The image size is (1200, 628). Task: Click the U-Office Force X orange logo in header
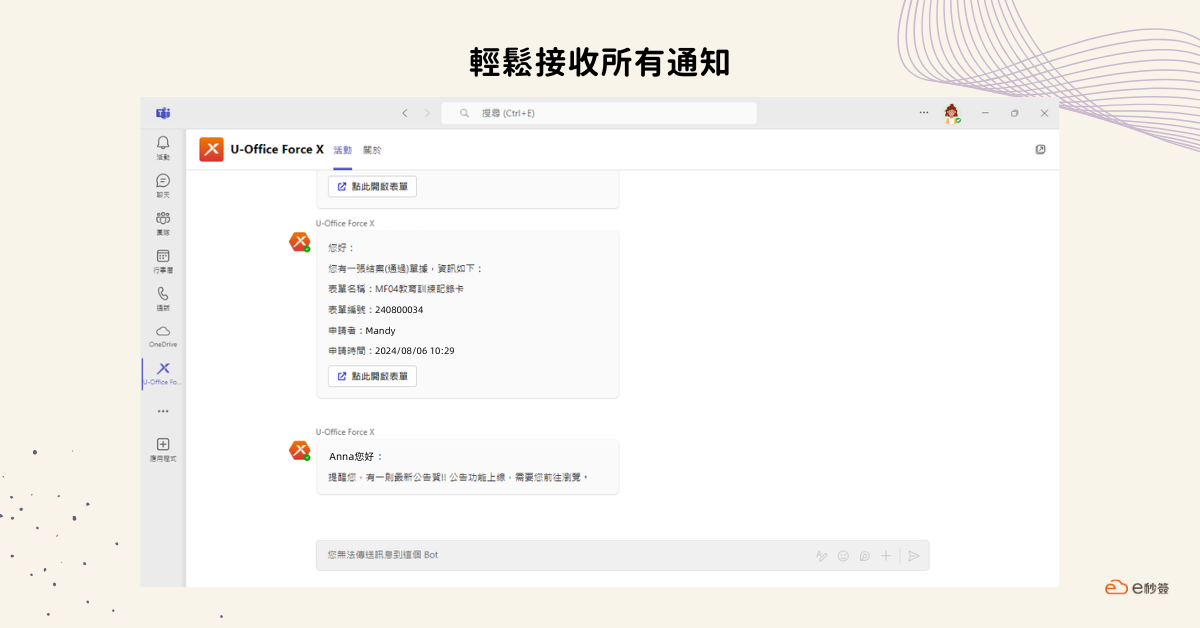pos(211,149)
